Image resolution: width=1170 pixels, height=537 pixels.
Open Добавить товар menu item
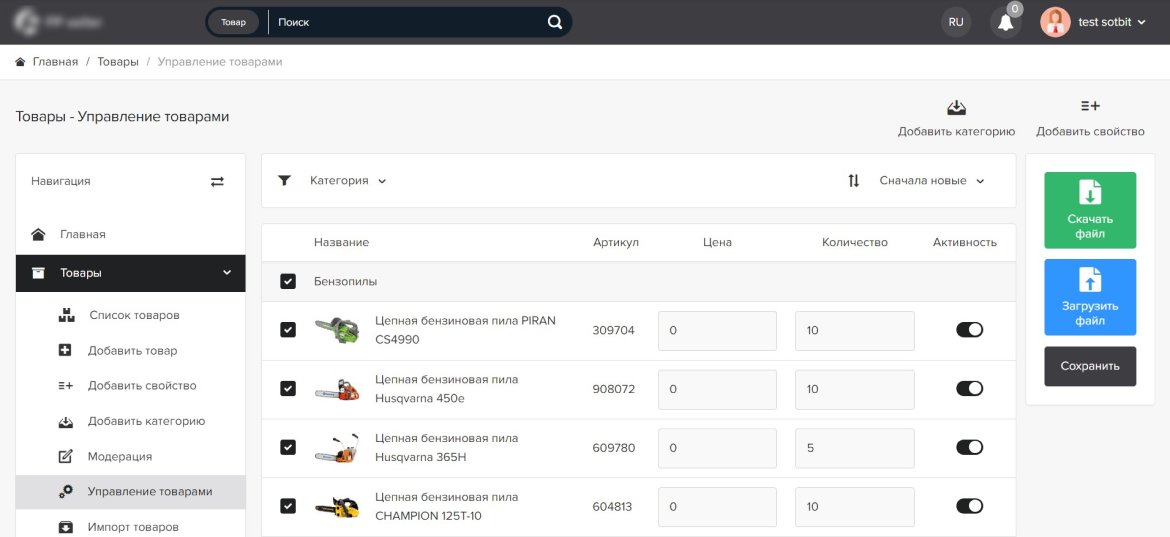[131, 350]
